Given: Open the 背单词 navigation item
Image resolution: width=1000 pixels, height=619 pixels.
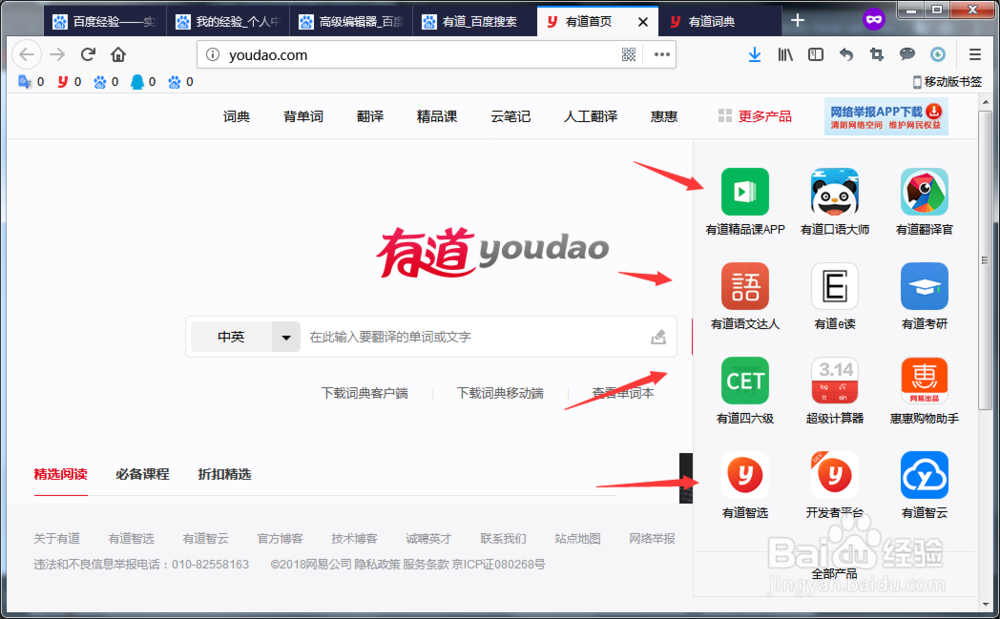Looking at the screenshot, I should tap(303, 117).
